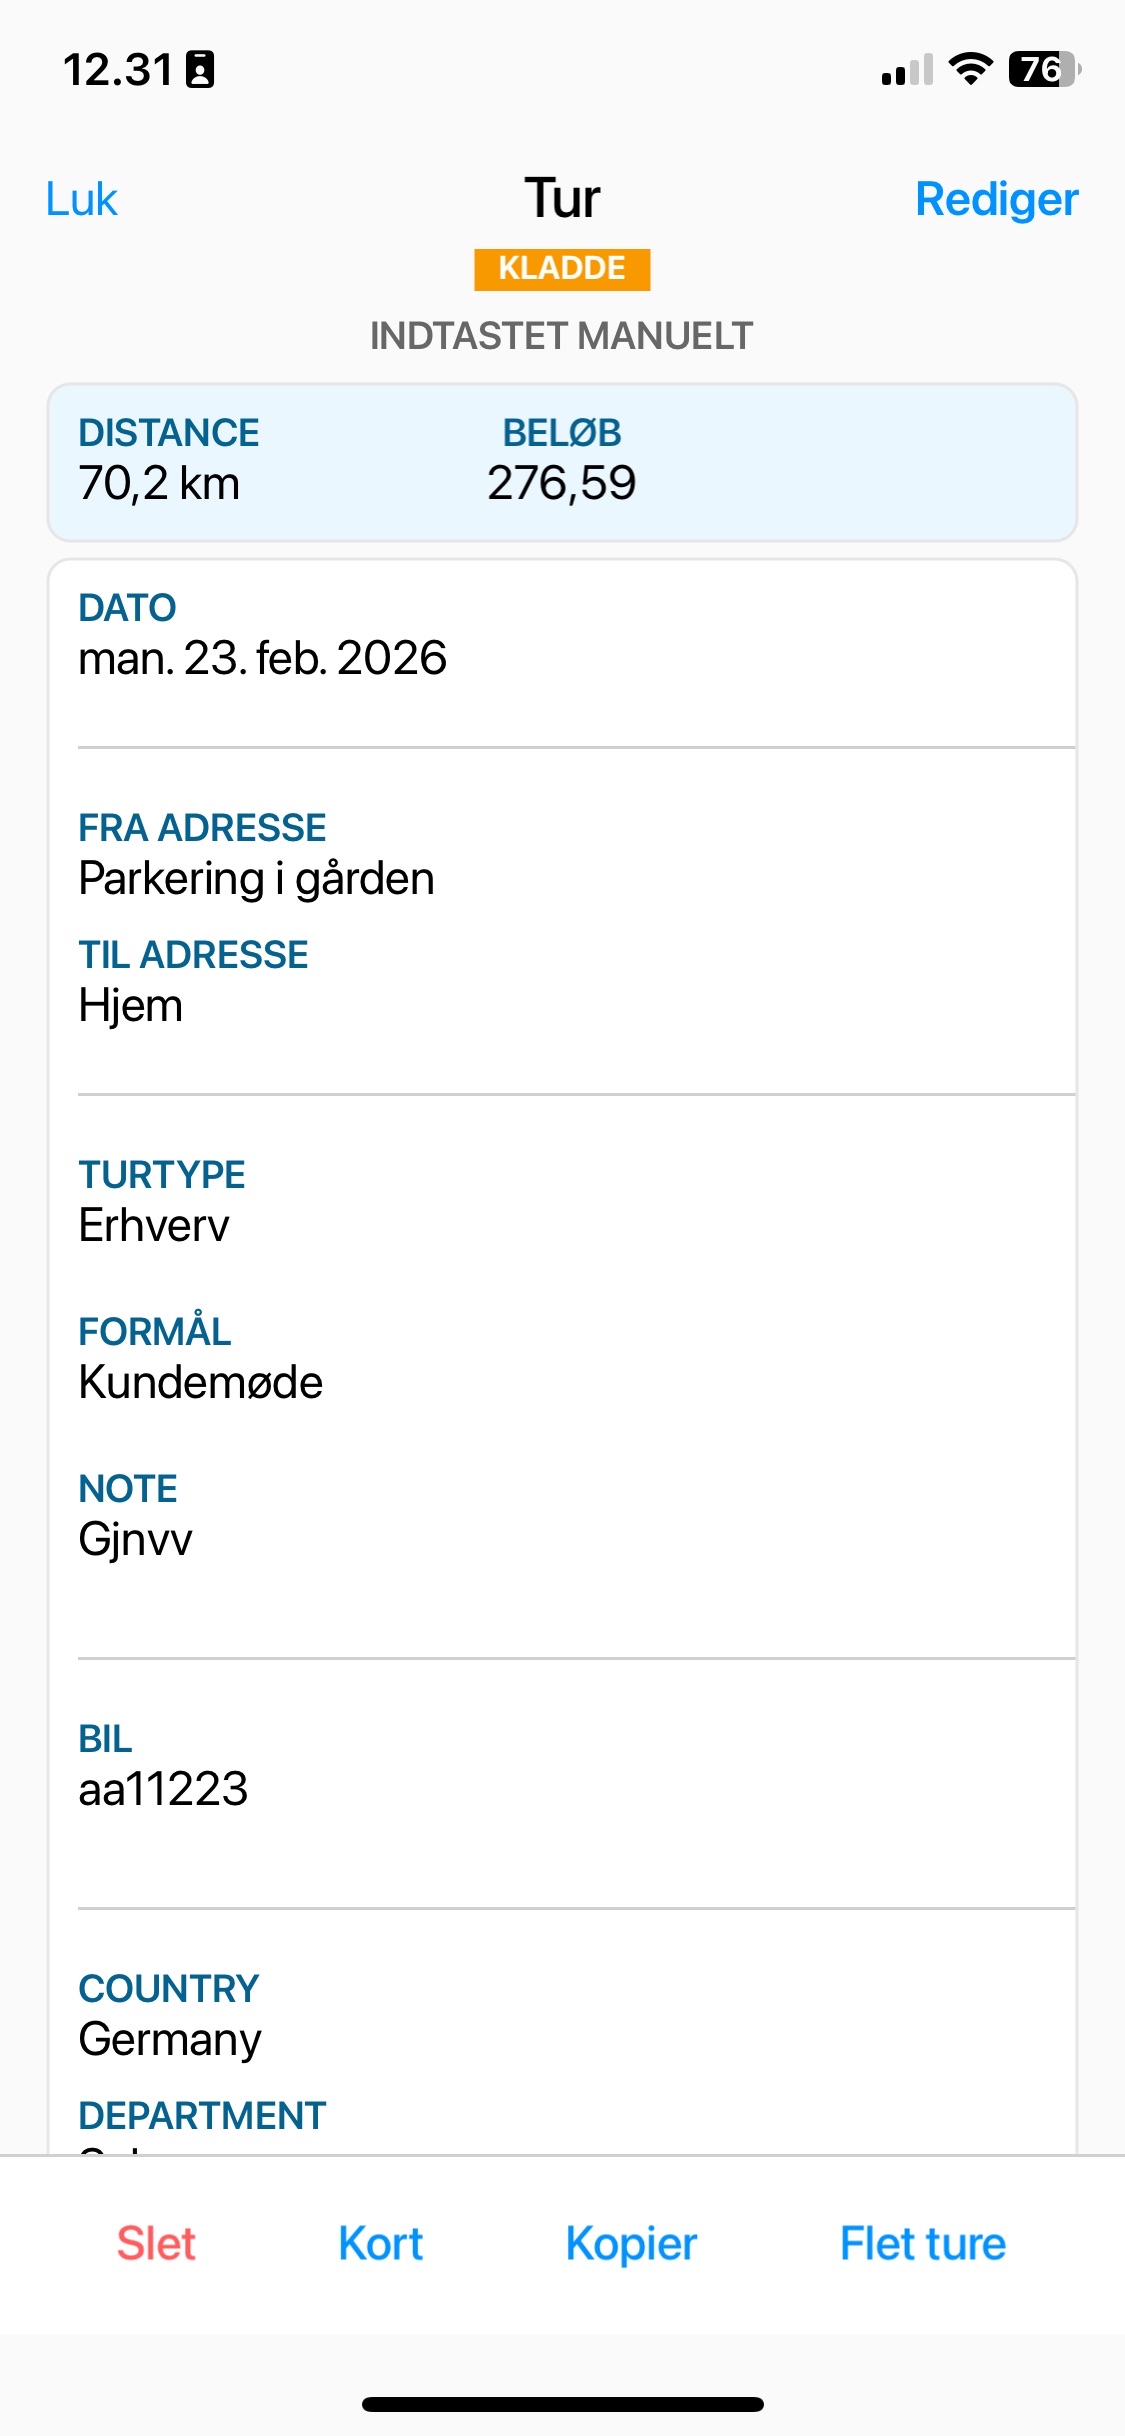Tap the cellular signal bars icon
This screenshot has width=1125, height=2436.
point(907,70)
